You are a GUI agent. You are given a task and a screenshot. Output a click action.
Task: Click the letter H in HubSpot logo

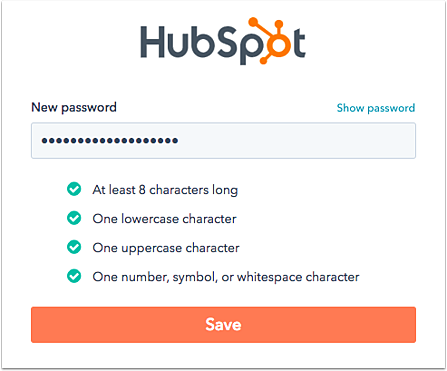[153, 42]
